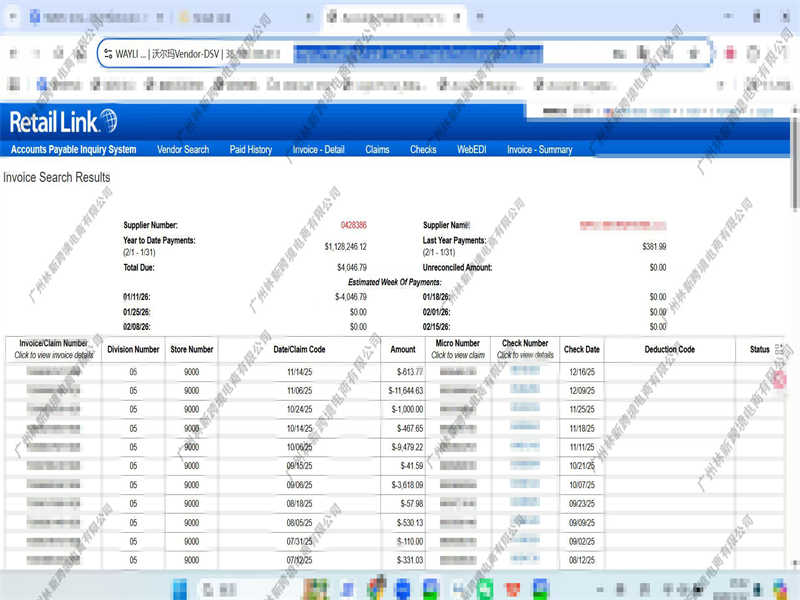The image size is (800, 600).
Task: Select Last Year Payments value $381.99
Action: [x=654, y=246]
